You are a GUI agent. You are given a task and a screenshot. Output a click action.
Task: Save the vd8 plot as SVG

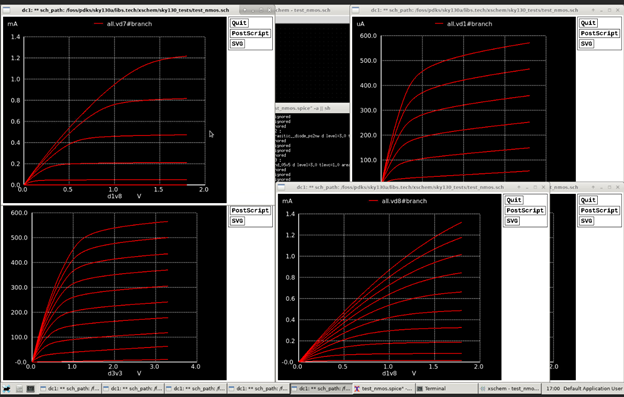[512, 221]
